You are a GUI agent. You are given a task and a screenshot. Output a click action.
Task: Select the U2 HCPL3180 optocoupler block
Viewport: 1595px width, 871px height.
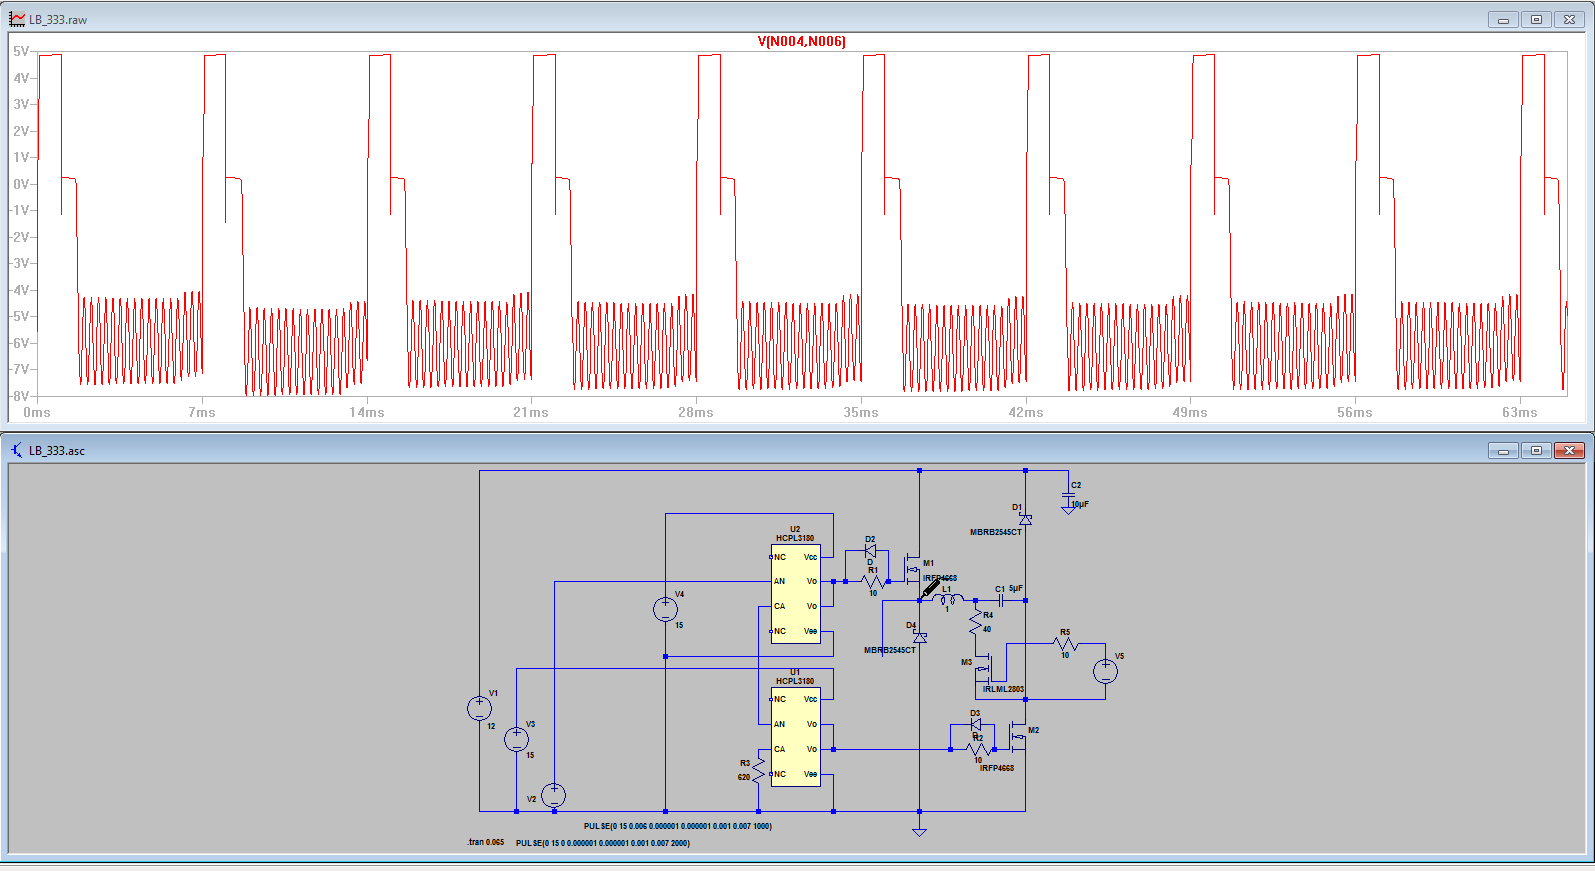[795, 594]
